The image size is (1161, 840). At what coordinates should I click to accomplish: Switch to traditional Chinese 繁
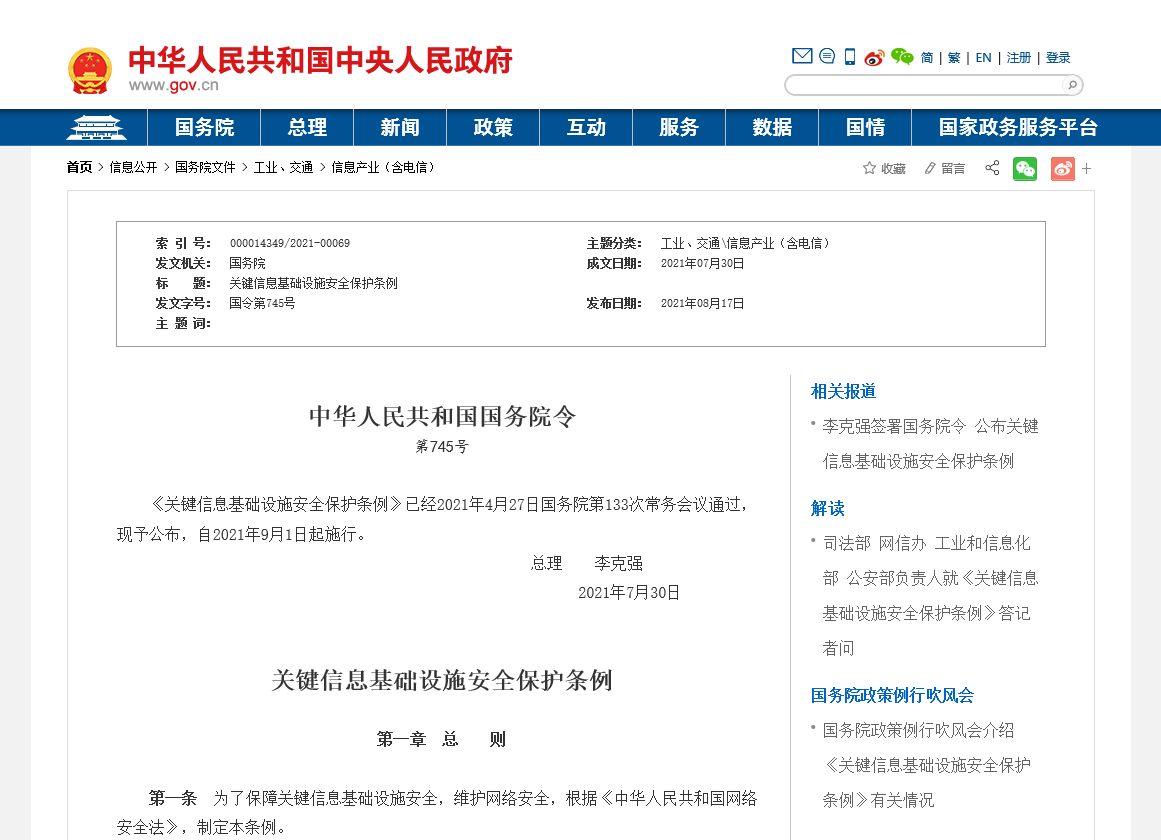coord(954,58)
